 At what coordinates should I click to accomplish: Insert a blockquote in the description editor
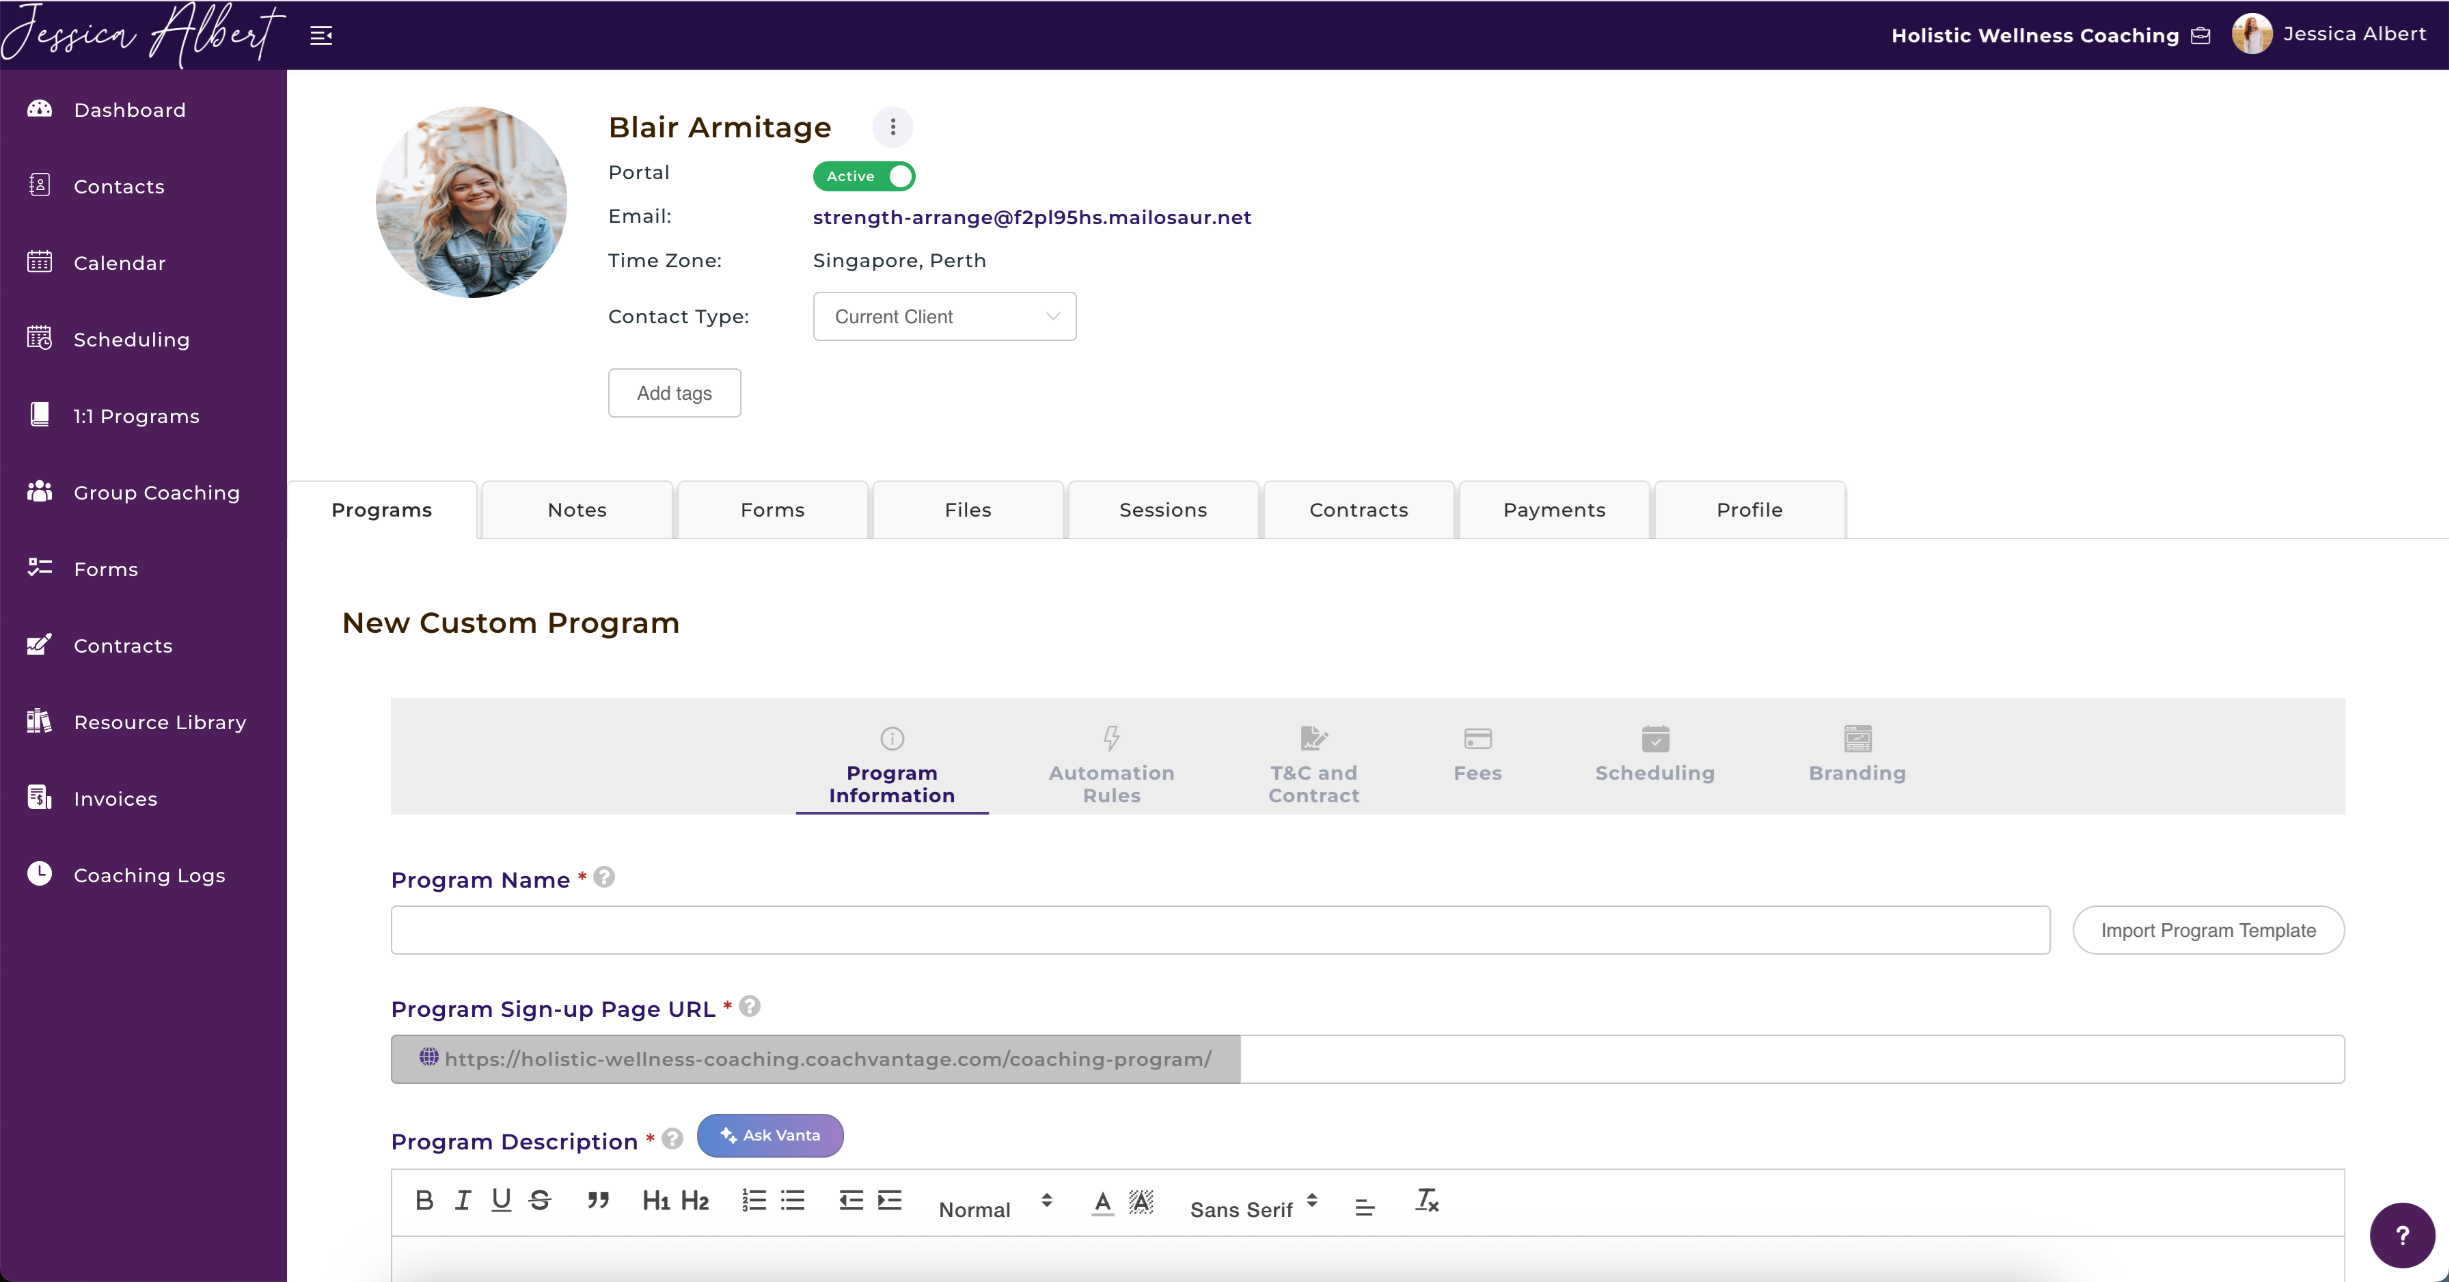598,1200
